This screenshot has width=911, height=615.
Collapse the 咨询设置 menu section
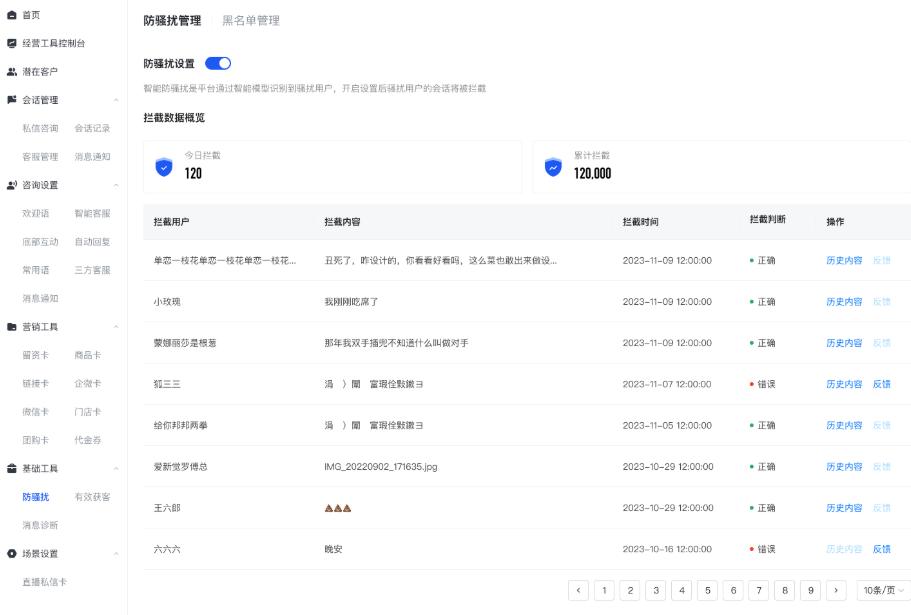[x=116, y=185]
